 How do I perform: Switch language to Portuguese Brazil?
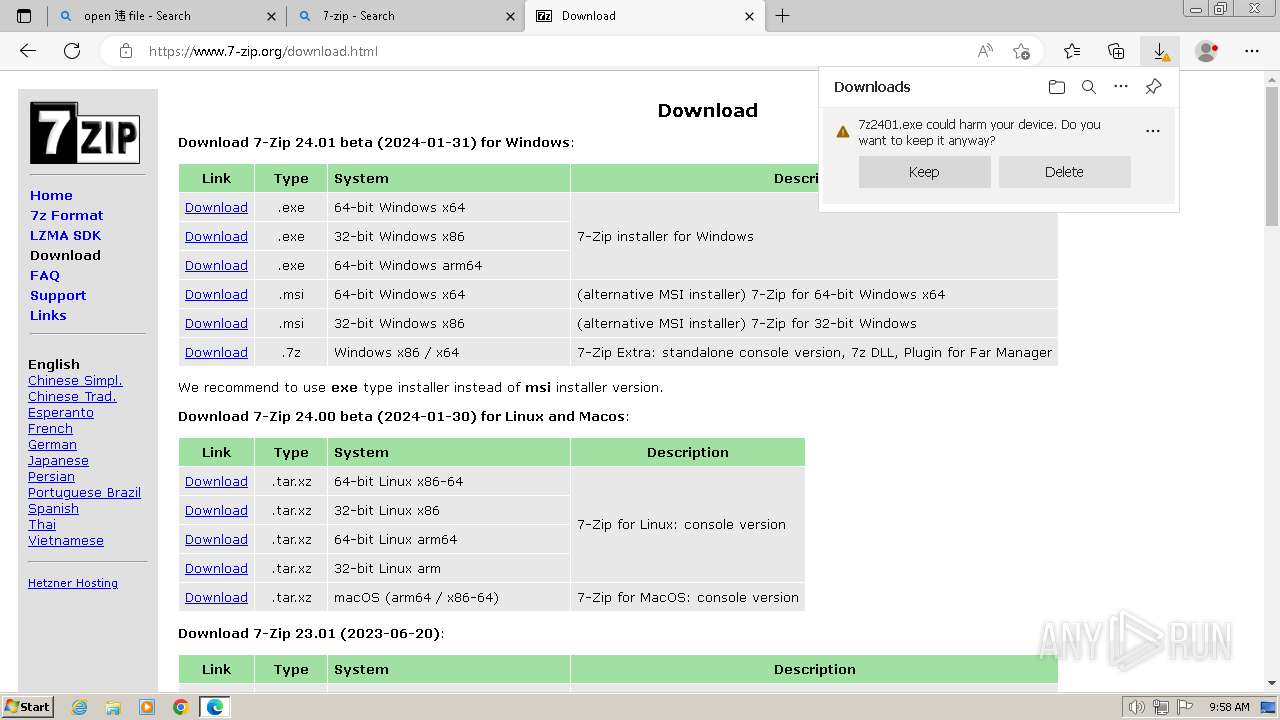pos(84,492)
